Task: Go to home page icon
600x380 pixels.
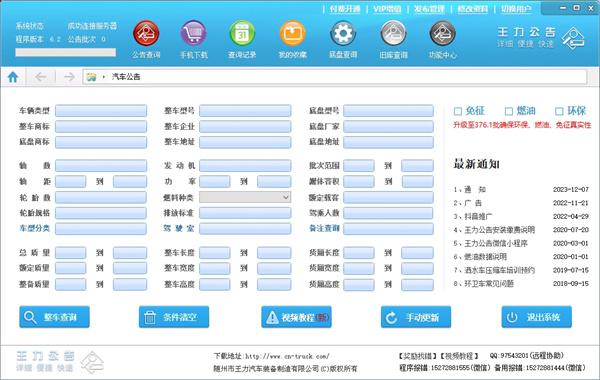Action: 13,77
